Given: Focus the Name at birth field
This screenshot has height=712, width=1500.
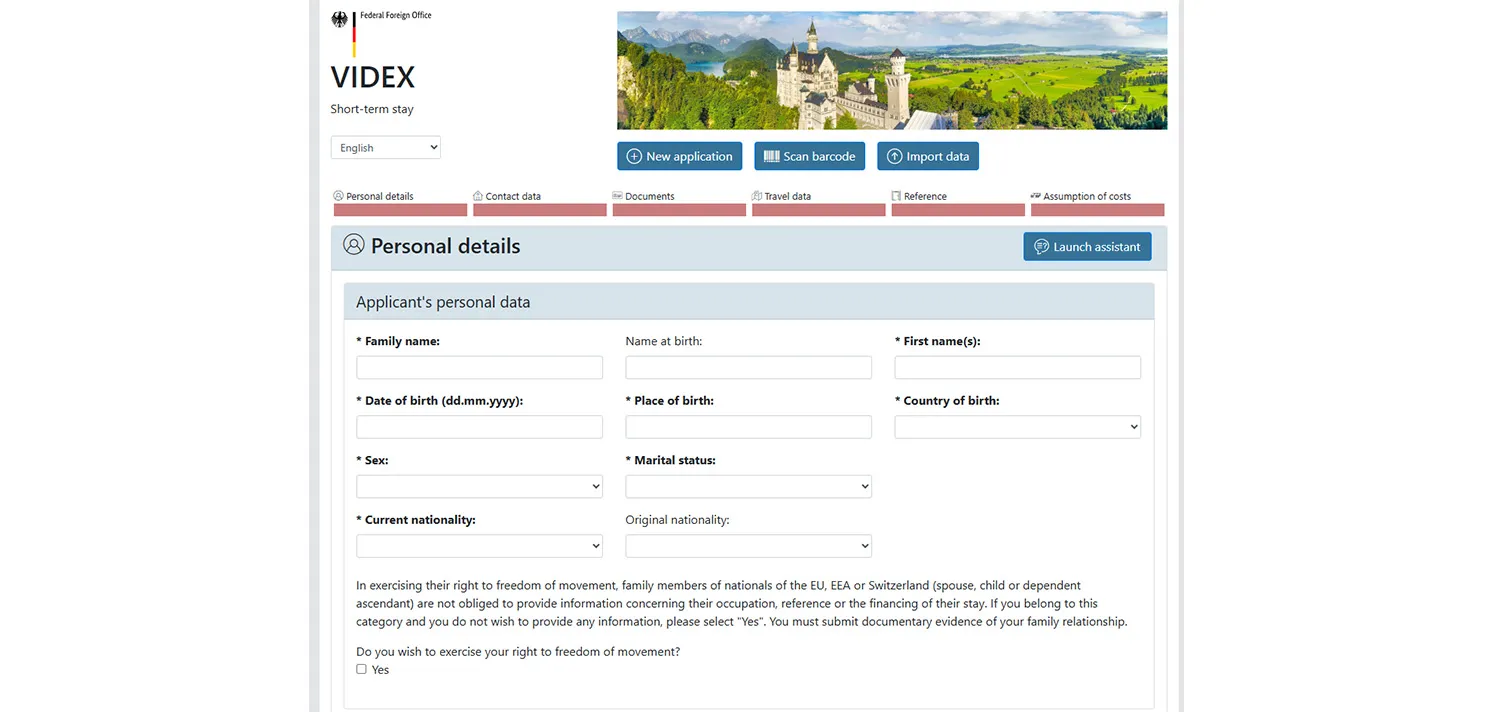Looking at the screenshot, I should tap(749, 368).
